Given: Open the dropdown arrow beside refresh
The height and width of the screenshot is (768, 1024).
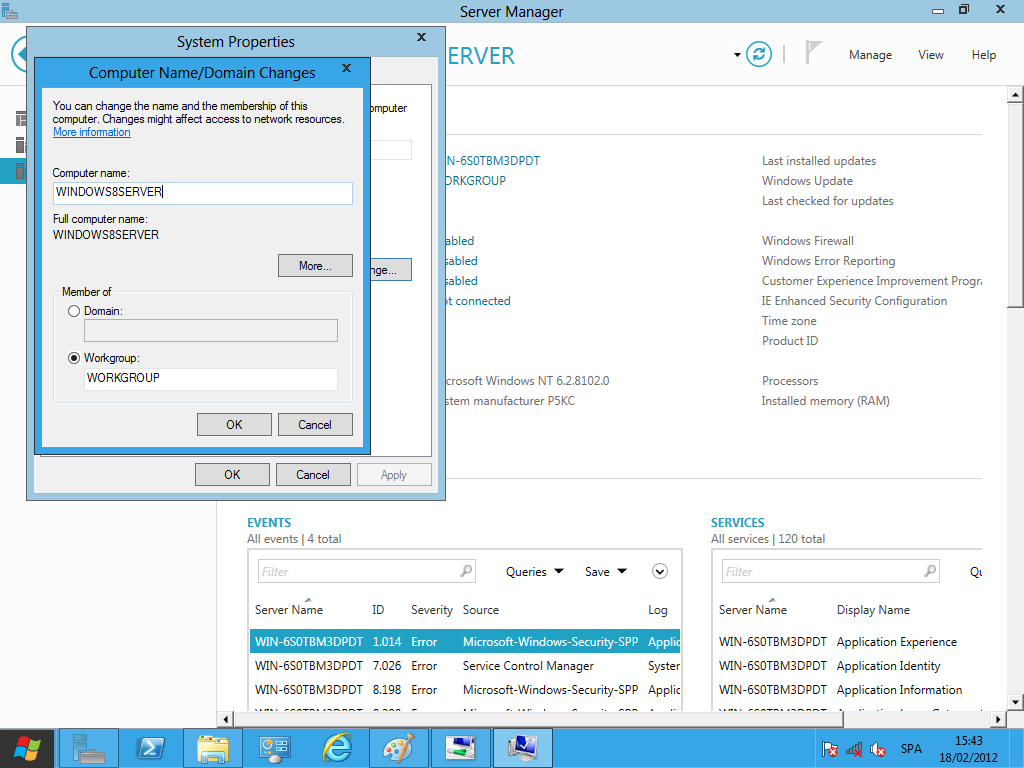Looking at the screenshot, I should 738,55.
